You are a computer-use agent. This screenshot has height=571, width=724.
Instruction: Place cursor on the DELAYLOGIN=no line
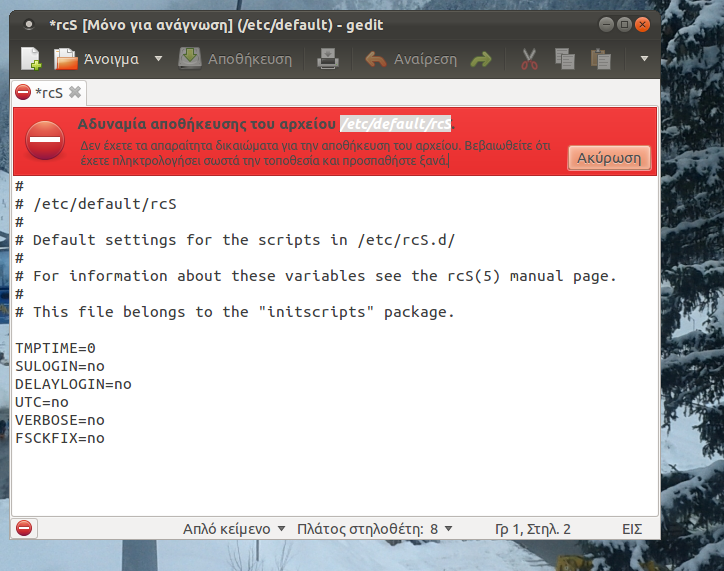click(73, 384)
